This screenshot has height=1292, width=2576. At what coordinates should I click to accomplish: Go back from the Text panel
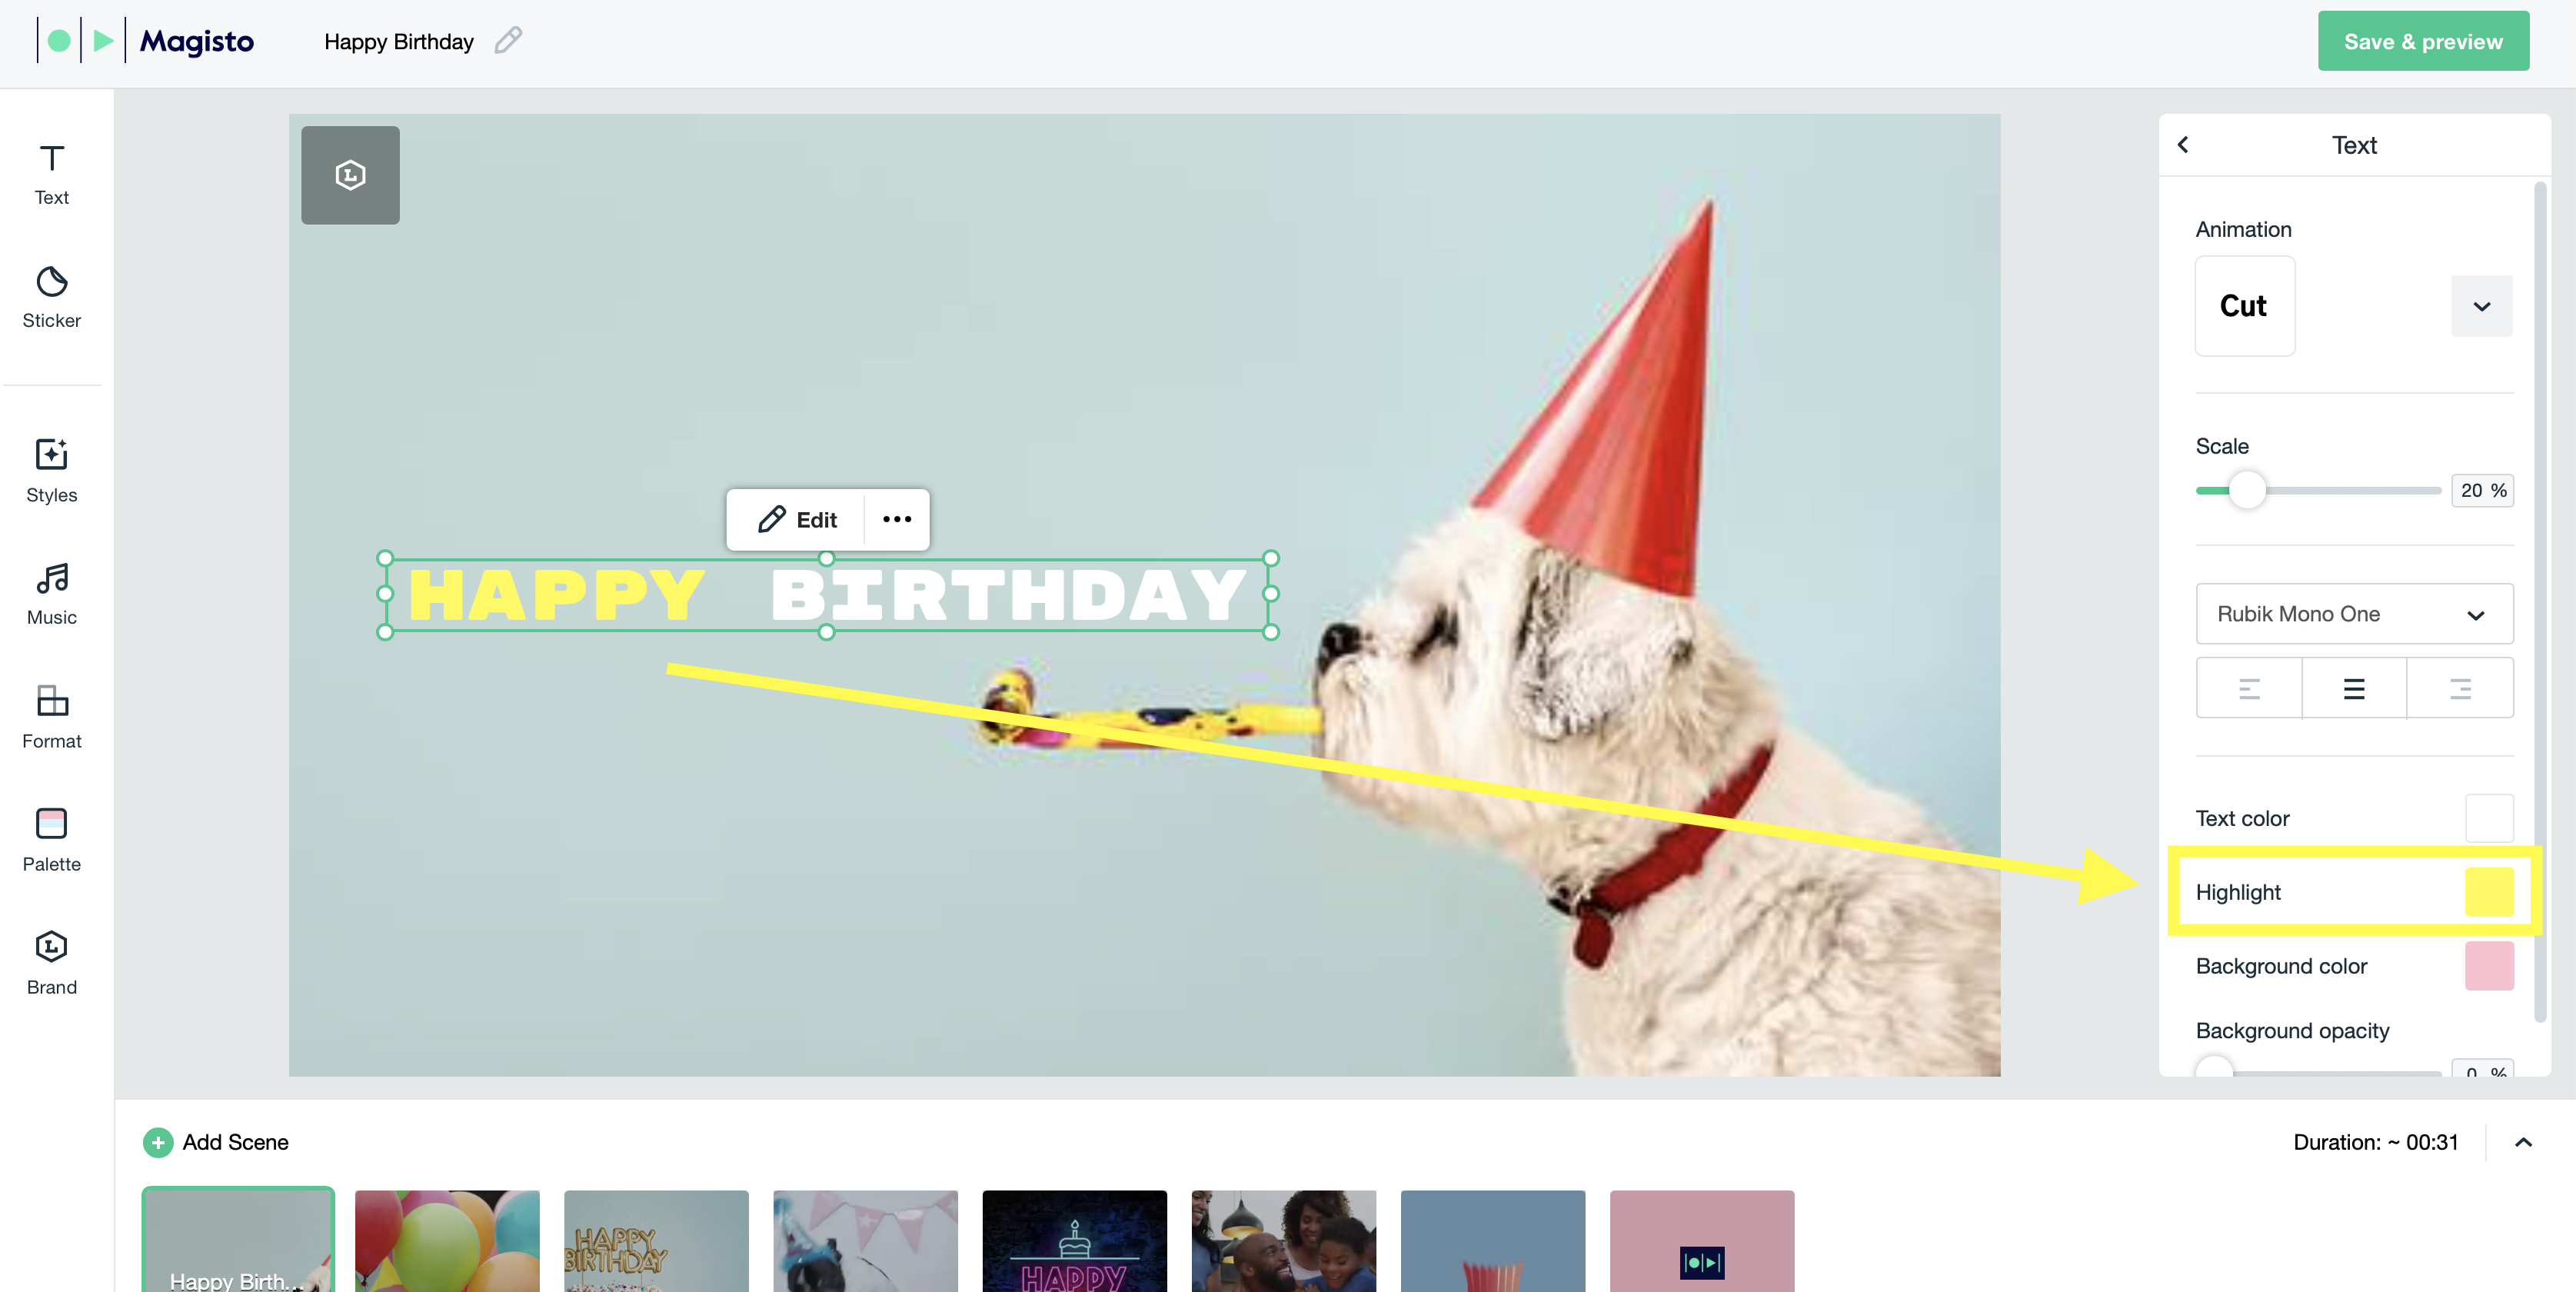click(x=2184, y=145)
